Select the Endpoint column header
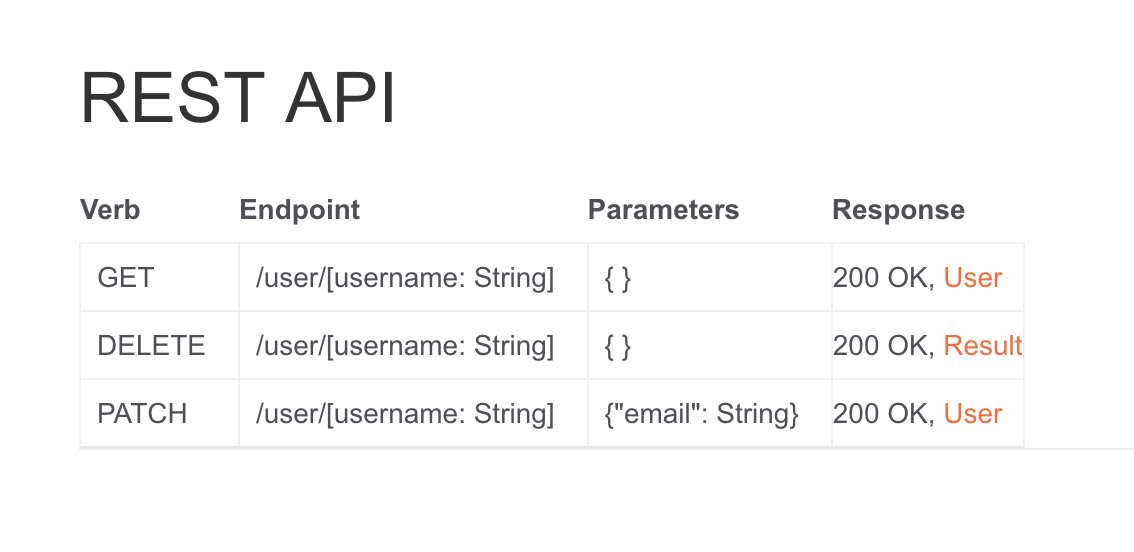This screenshot has height=552, width=1134. coord(299,209)
